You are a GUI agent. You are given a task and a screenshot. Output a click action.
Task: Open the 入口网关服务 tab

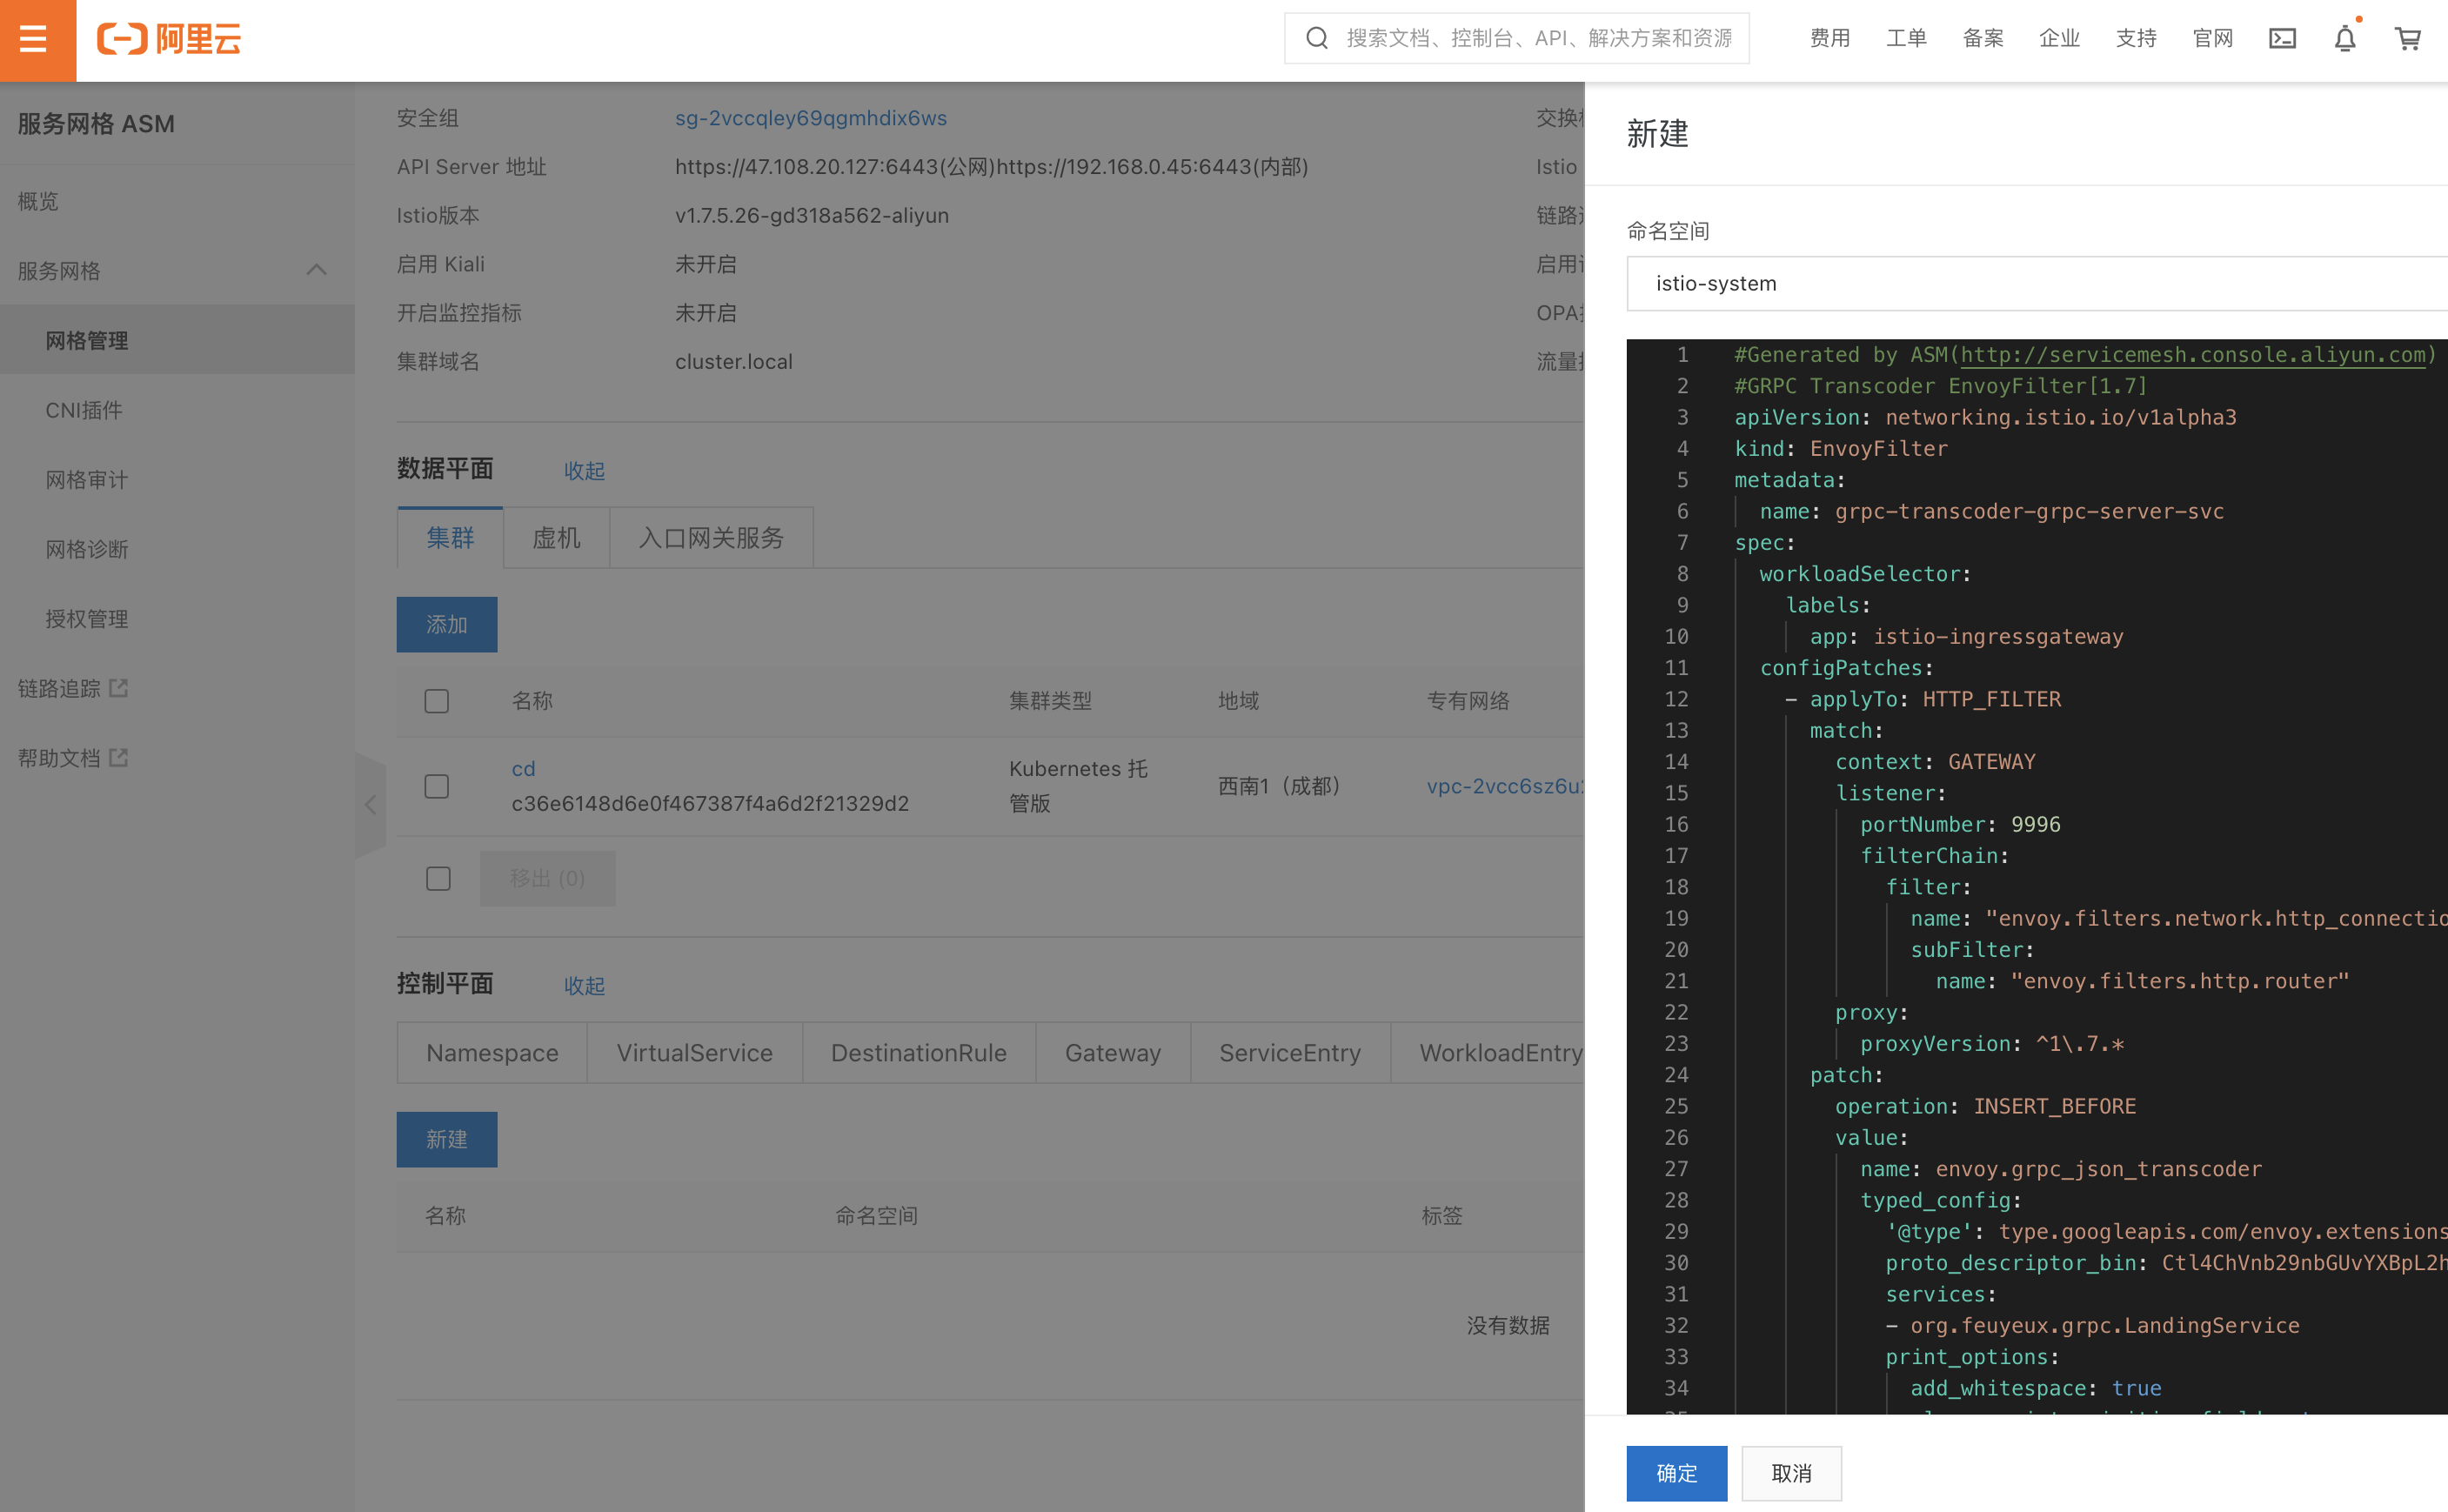[711, 538]
